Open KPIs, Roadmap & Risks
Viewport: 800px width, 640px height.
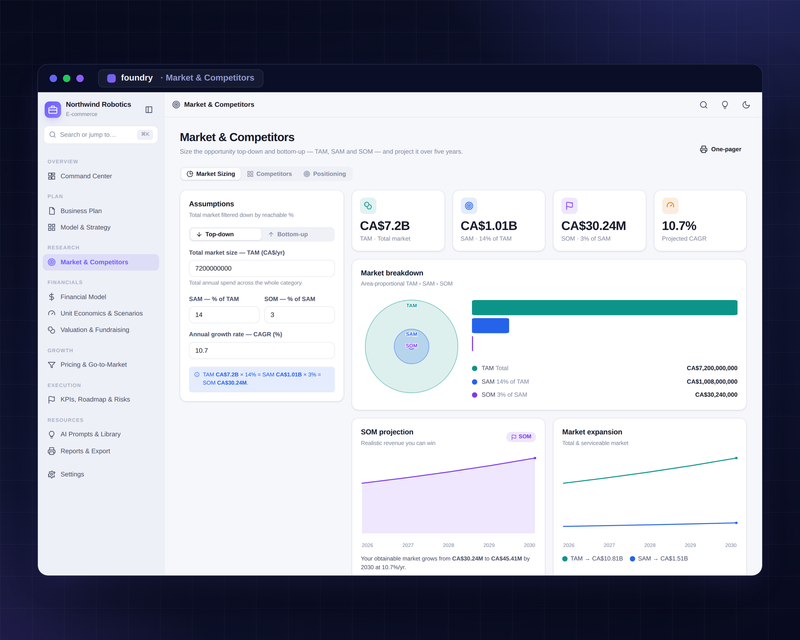101,399
